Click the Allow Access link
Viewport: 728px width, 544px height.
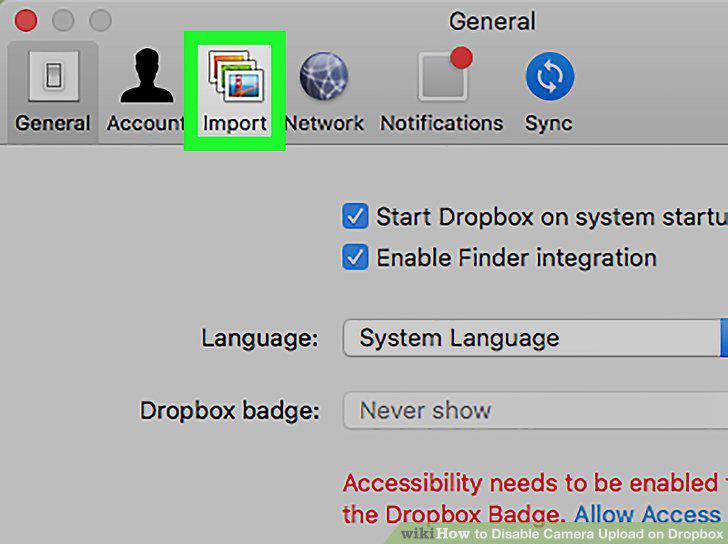click(647, 514)
